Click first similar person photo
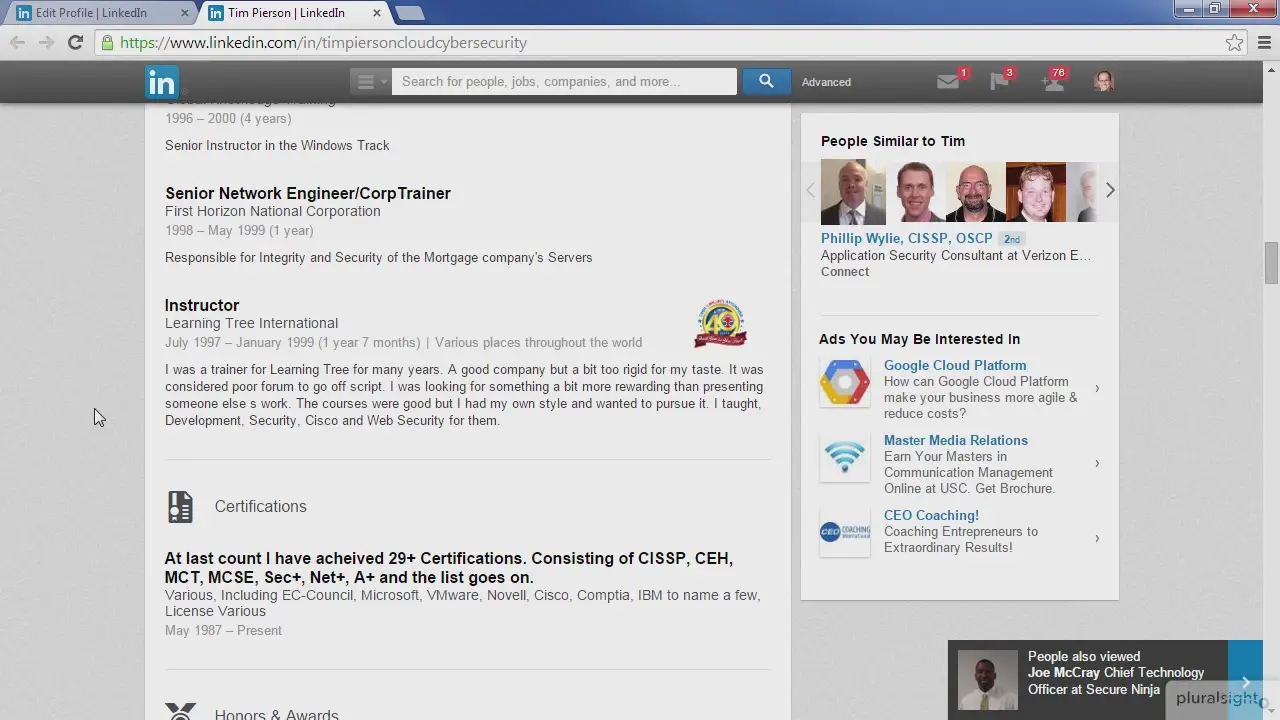Image resolution: width=1280 pixels, height=720 pixels. [853, 192]
